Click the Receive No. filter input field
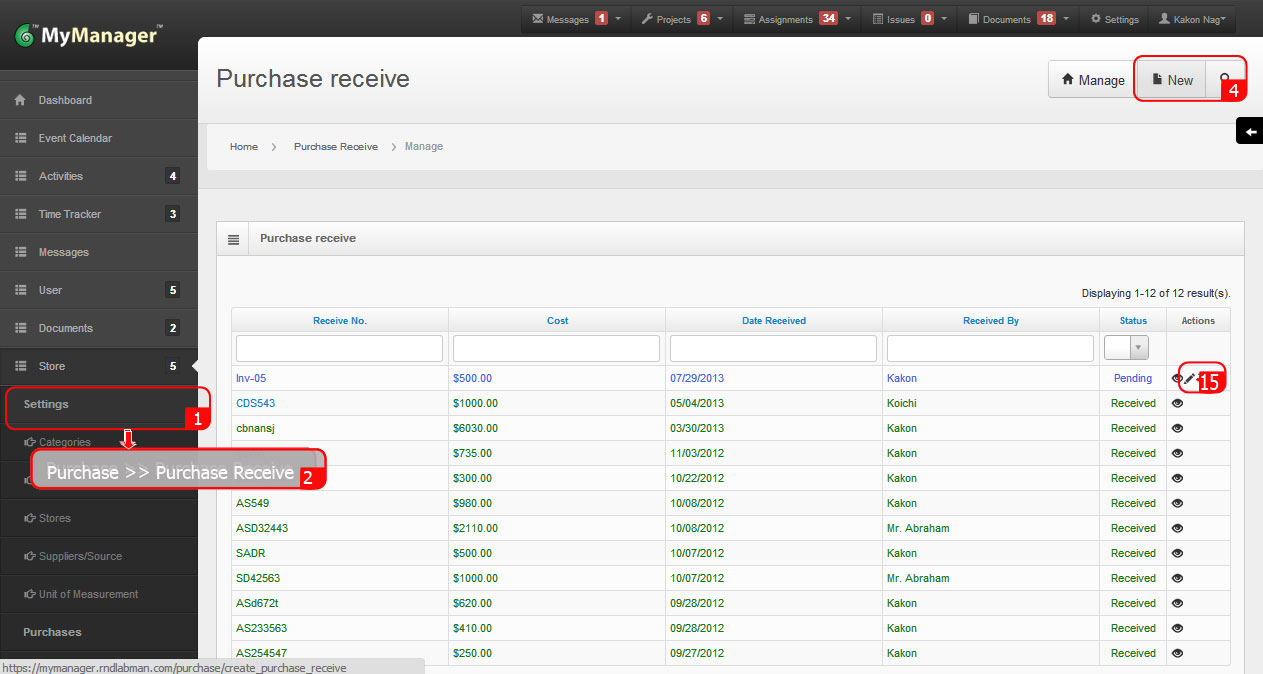The image size is (1263, 674). (x=339, y=347)
